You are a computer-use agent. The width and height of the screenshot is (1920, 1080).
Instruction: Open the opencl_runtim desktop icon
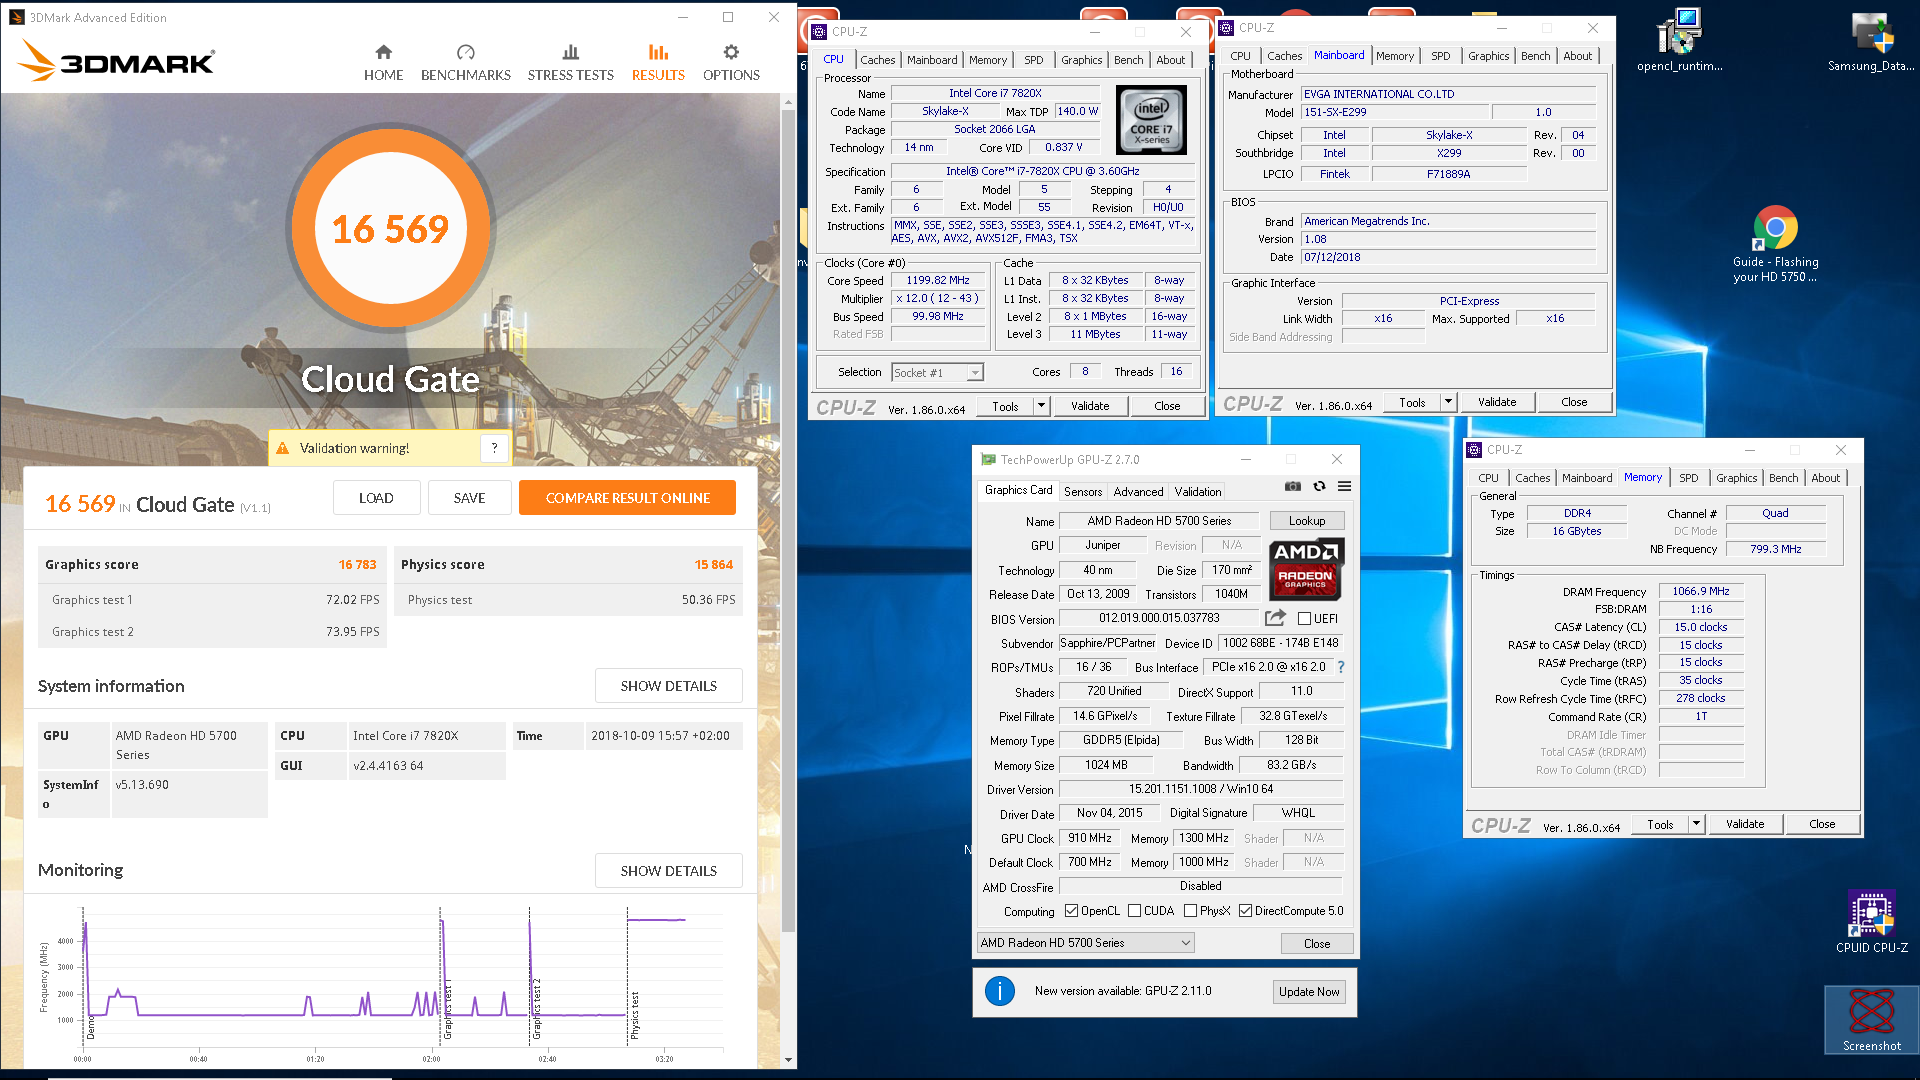click(x=1679, y=41)
